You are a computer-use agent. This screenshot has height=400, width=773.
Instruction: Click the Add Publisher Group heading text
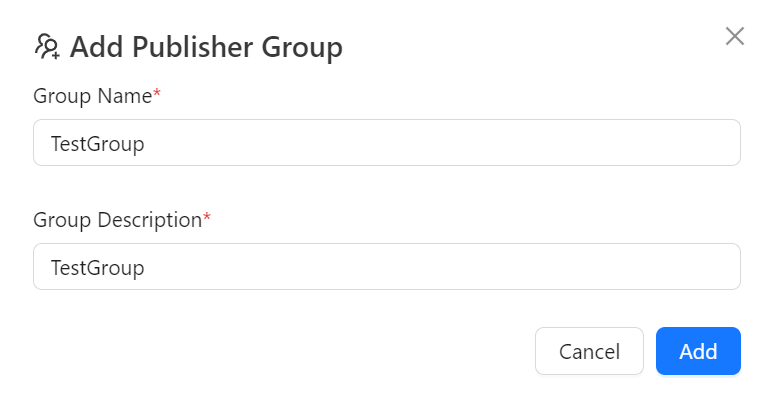(x=206, y=46)
